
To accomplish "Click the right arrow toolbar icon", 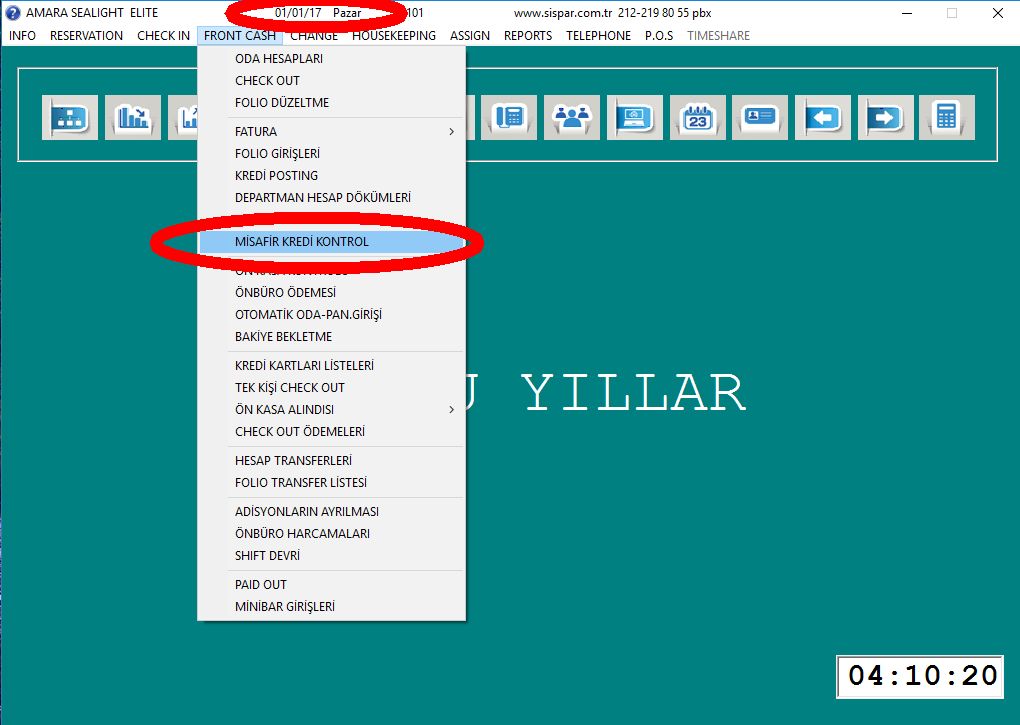I will pos(885,117).
